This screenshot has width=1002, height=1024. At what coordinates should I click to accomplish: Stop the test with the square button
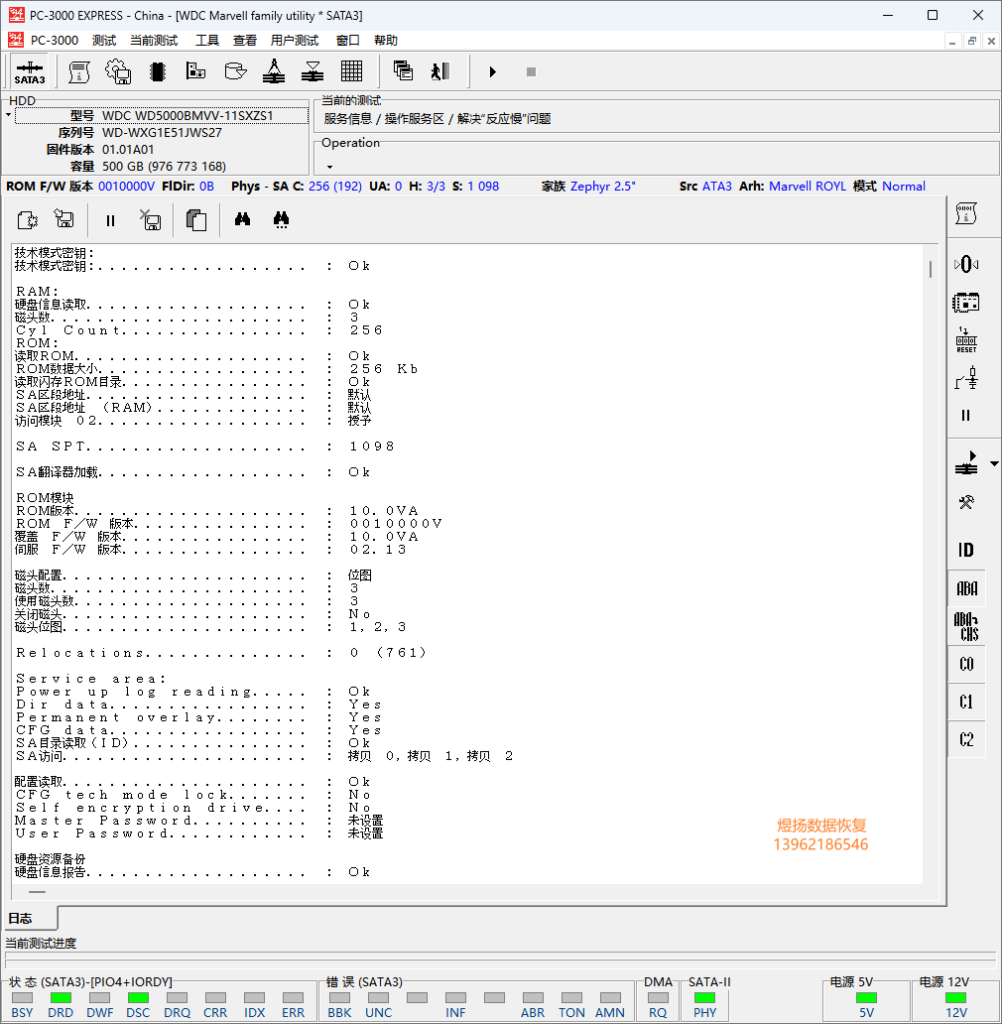(x=531, y=72)
